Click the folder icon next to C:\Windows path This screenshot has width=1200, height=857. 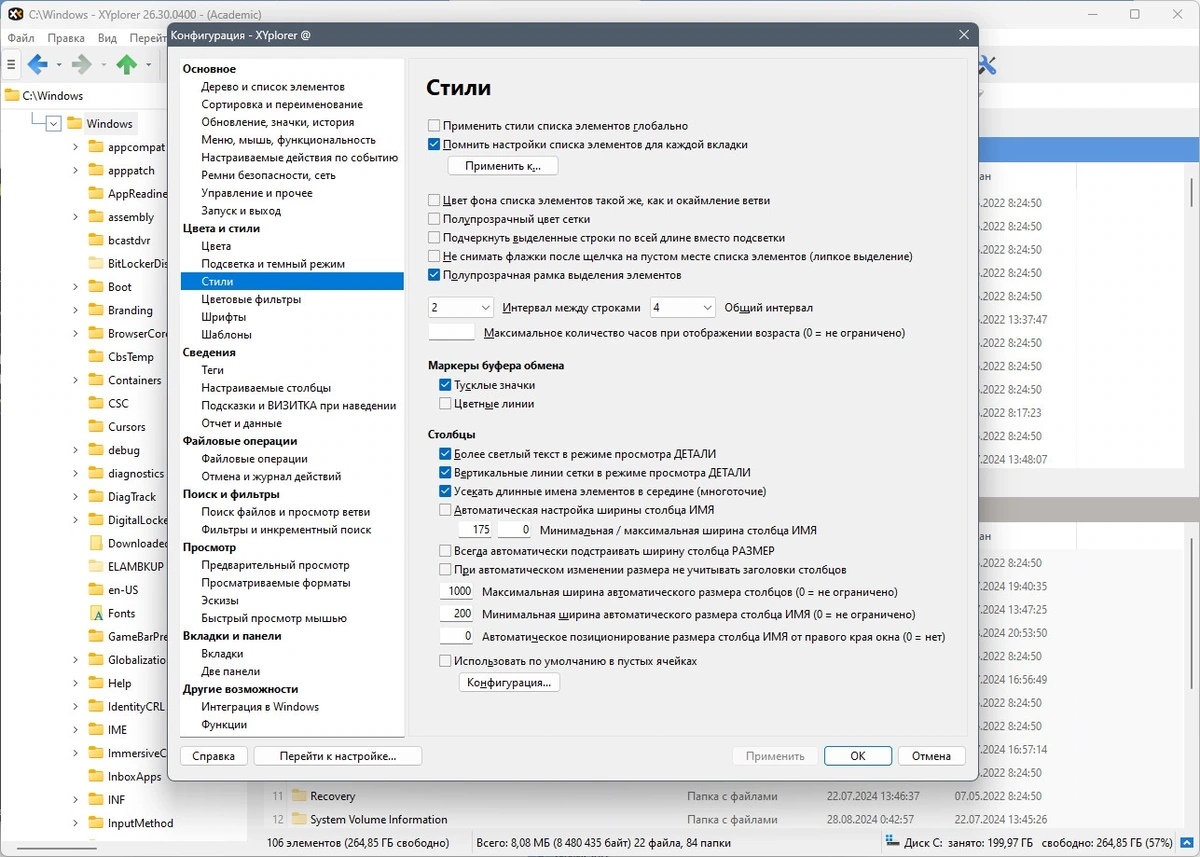[x=12, y=96]
